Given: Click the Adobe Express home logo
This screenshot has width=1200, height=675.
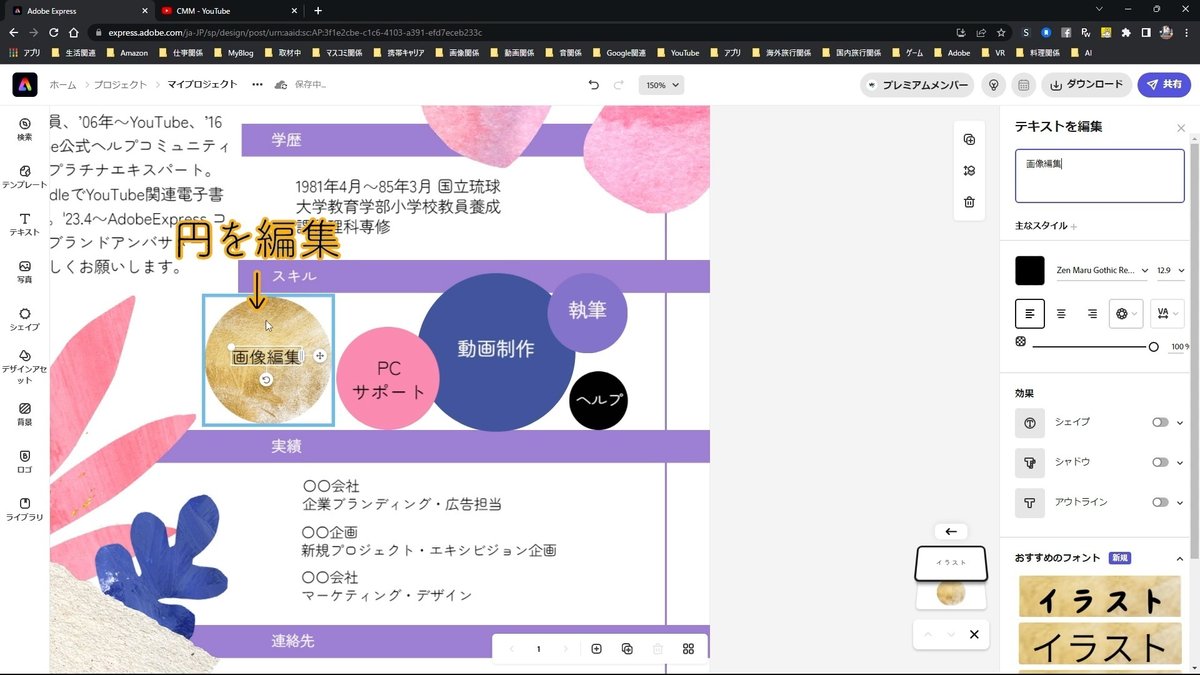Looking at the screenshot, I should click(25, 85).
